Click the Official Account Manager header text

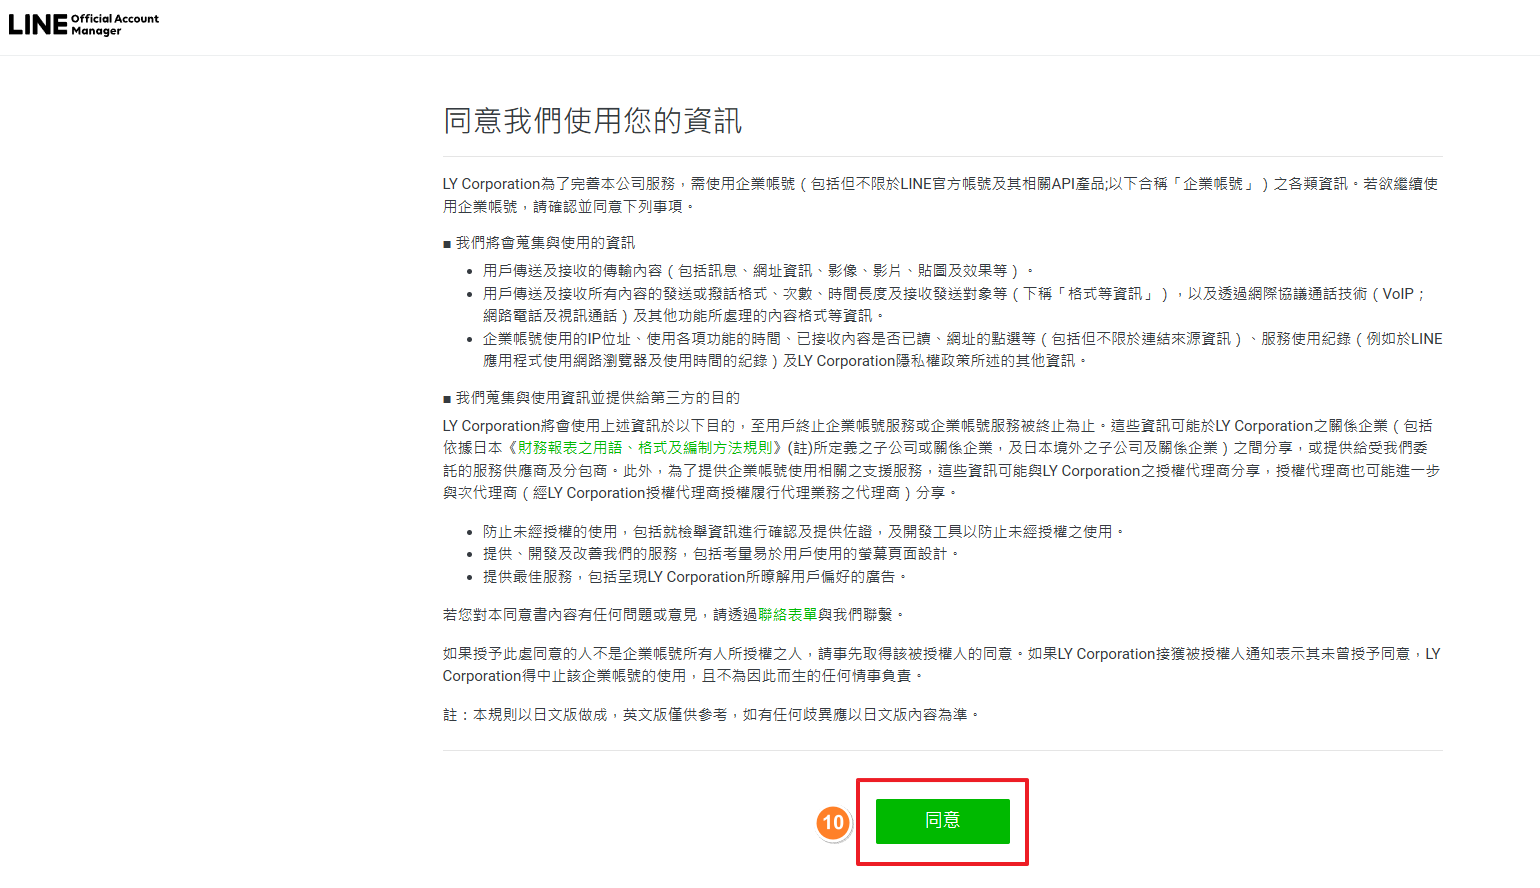tap(114, 25)
